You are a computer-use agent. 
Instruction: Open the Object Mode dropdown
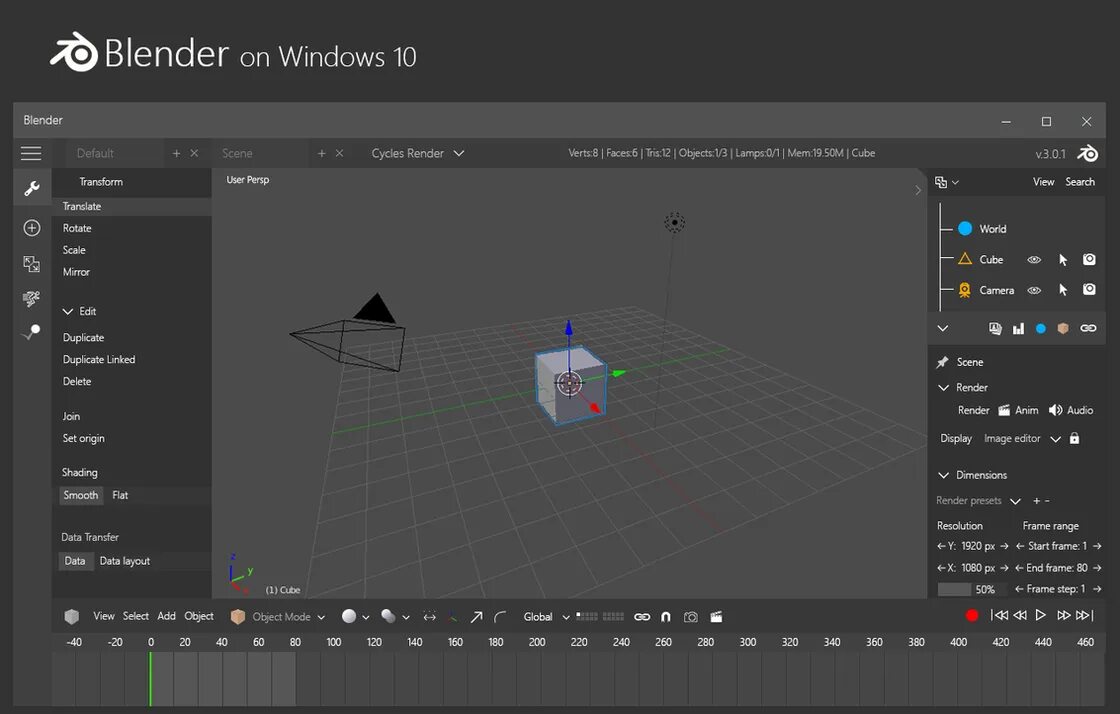[280, 617]
